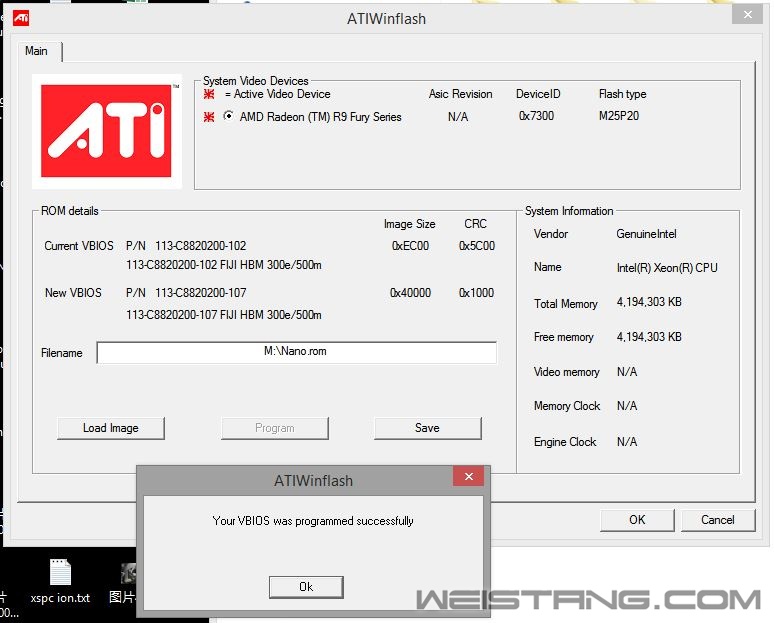Click the Asic Revision N/A value
774x623 pixels.
tap(458, 117)
